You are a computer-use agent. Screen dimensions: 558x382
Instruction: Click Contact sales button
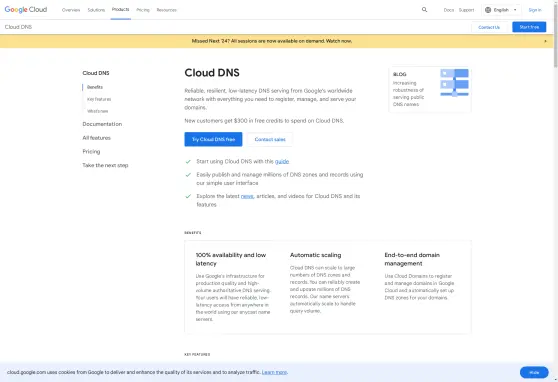[x=270, y=139]
